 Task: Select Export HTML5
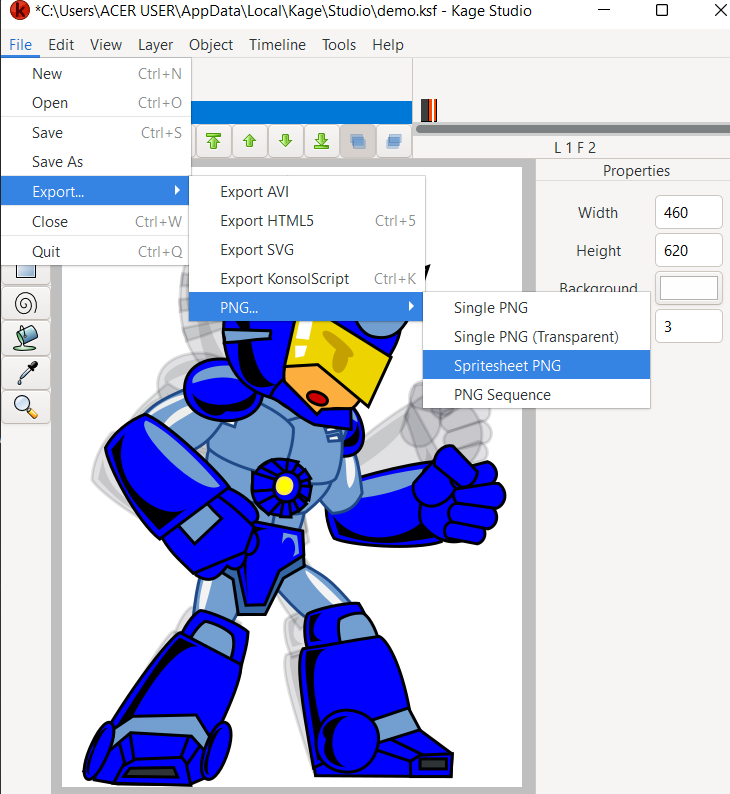click(306, 221)
